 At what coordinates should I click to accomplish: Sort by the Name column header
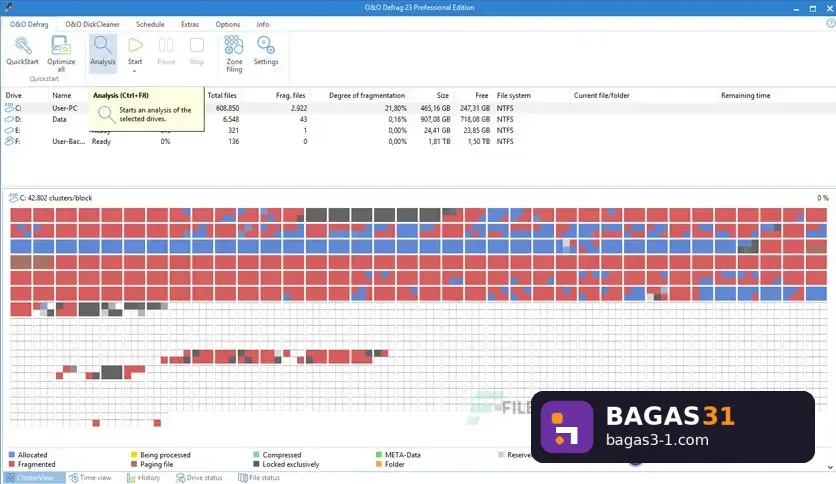click(61, 95)
